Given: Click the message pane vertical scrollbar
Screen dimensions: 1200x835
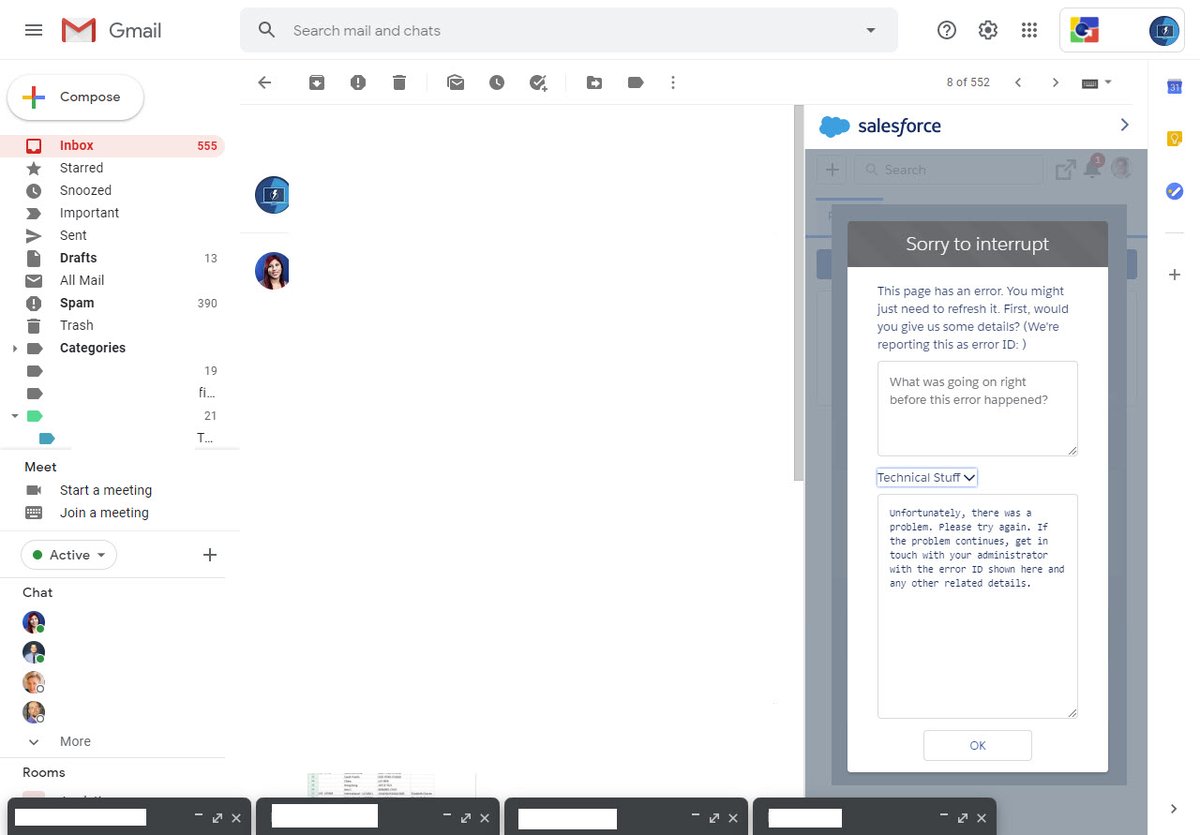Looking at the screenshot, I should 797,292.
